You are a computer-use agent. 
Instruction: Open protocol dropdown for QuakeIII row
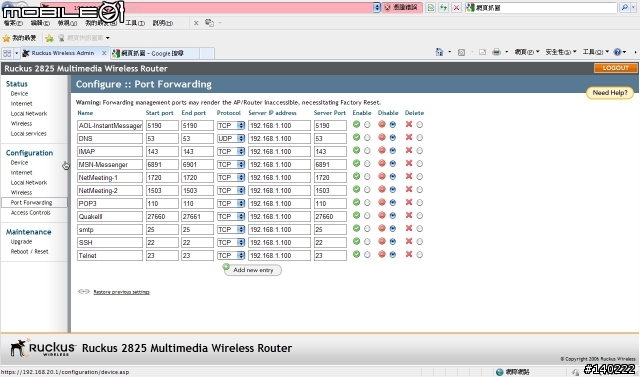231,217
